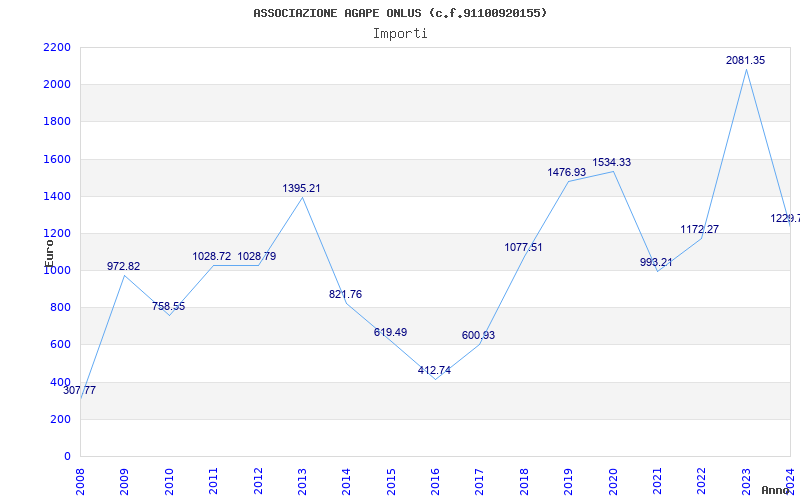The width and height of the screenshot is (800, 500).
Task: Click the Importi subtitle
Action: (x=400, y=34)
